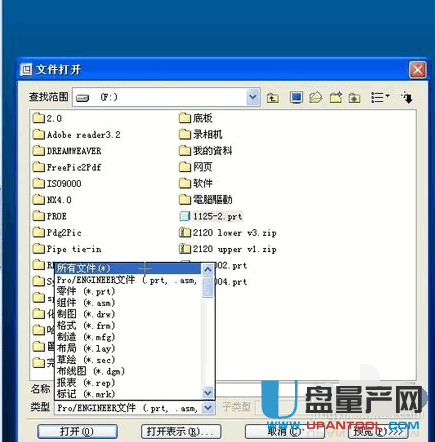Select the 我的資料 folder icon
This screenshot has height=442, width=435.
[185, 151]
